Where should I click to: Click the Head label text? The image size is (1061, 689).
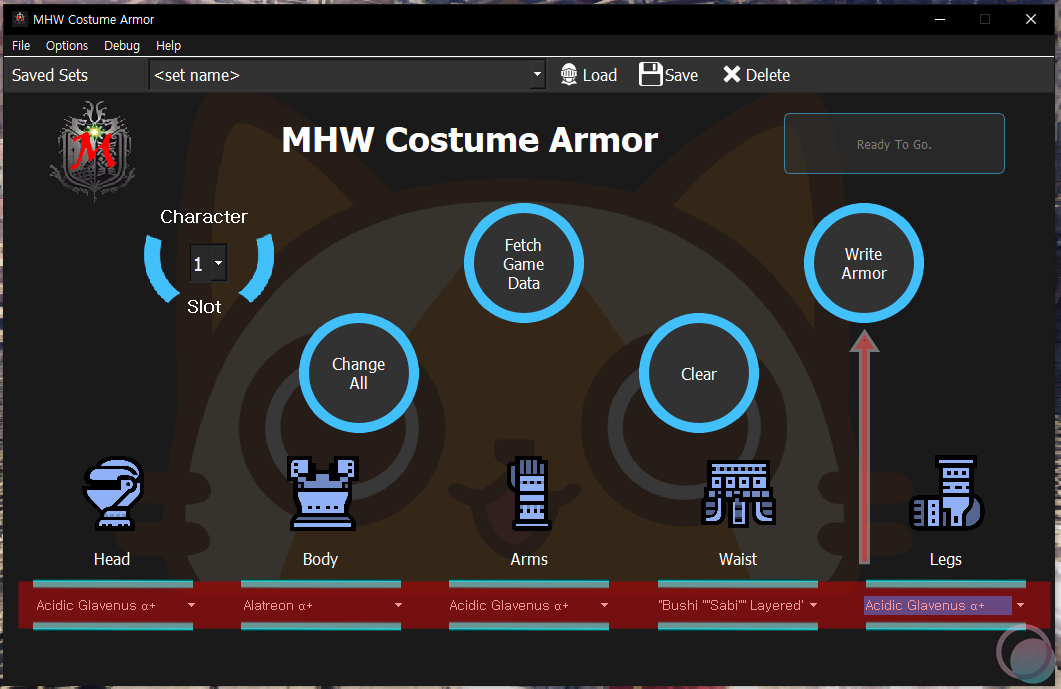pos(112,559)
